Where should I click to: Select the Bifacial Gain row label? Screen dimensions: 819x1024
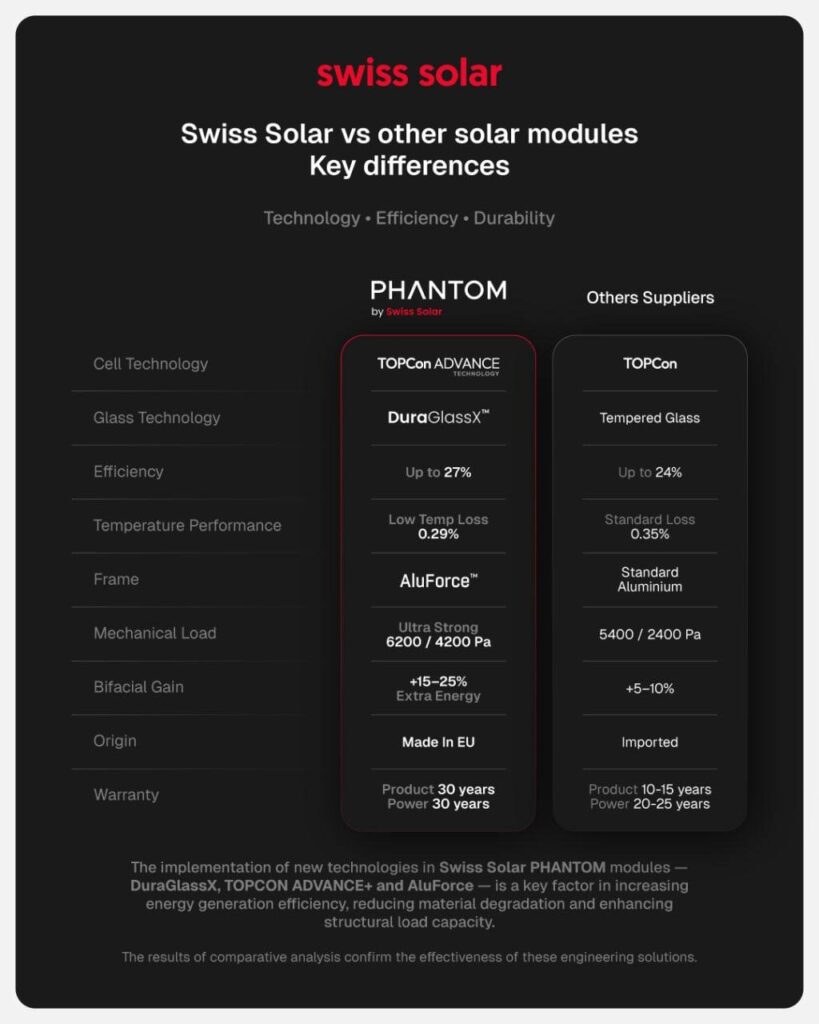138,688
